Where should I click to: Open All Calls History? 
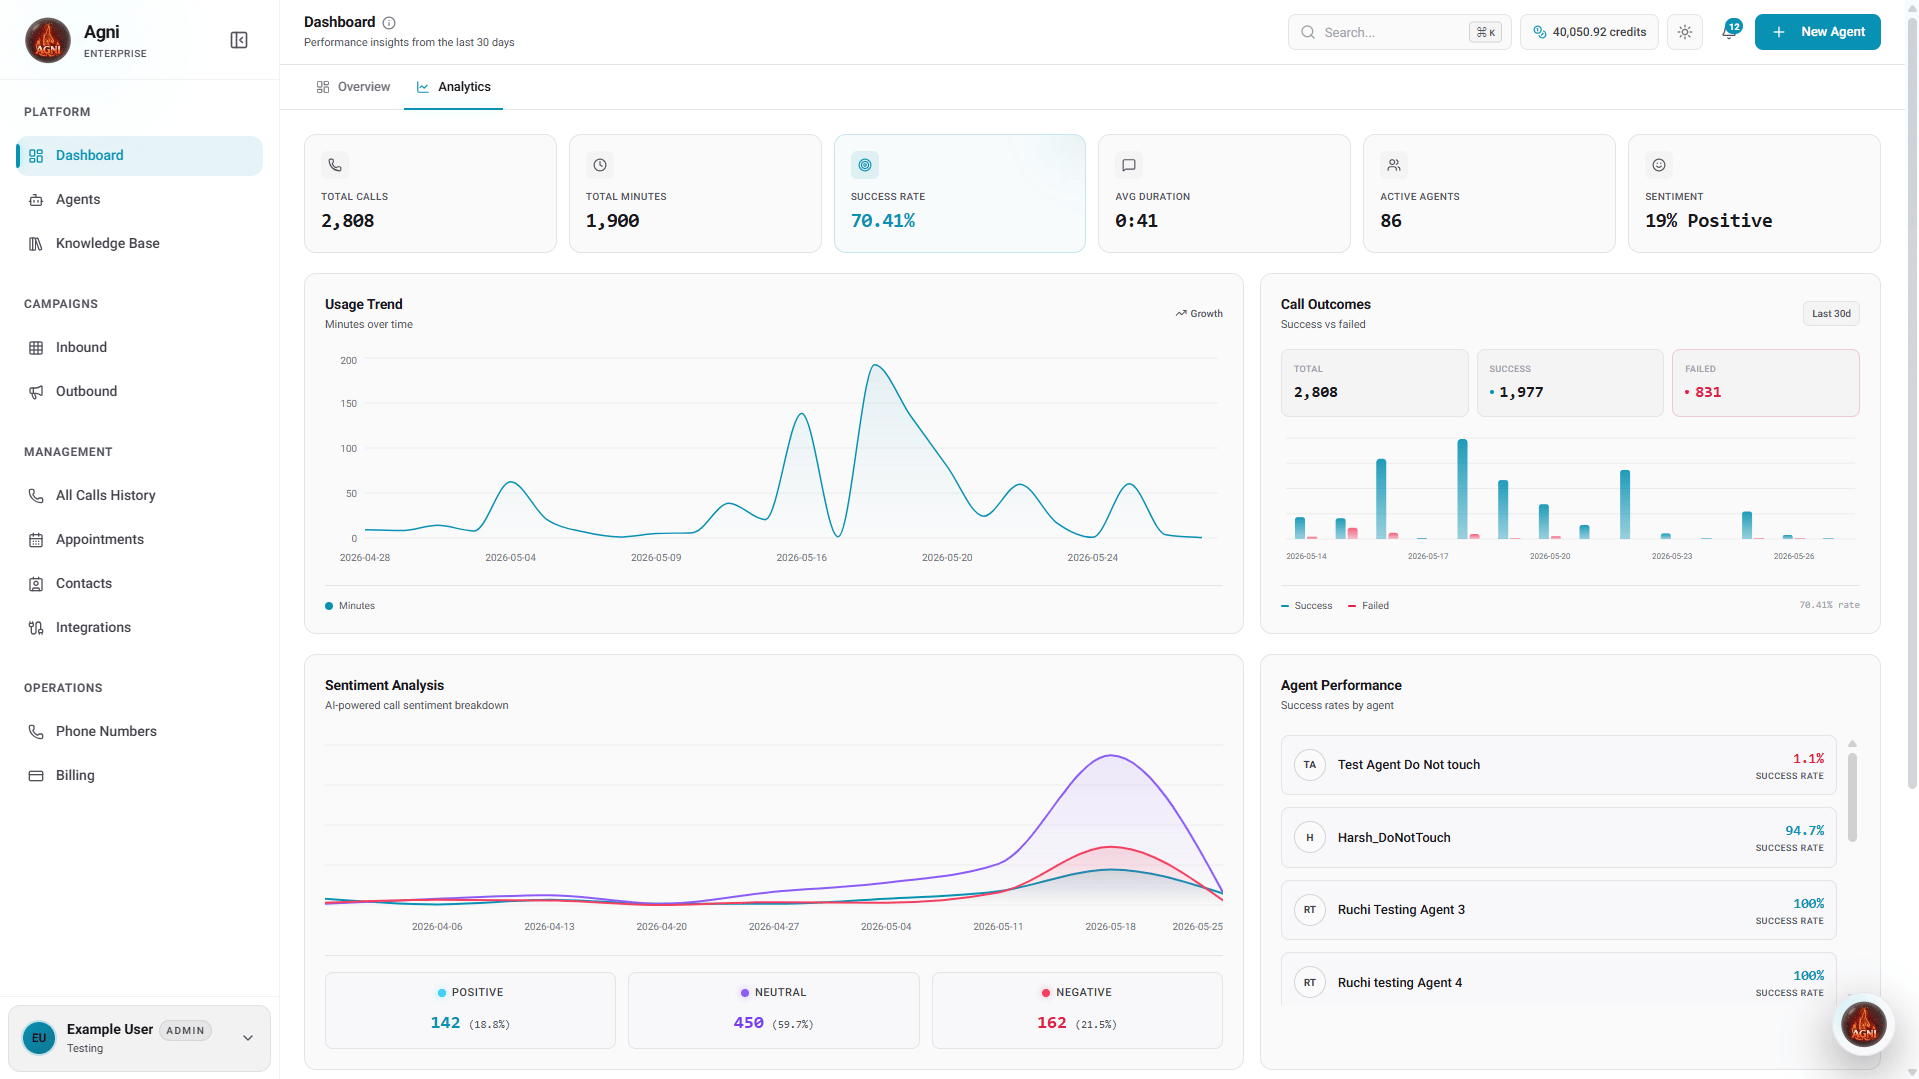140,496
